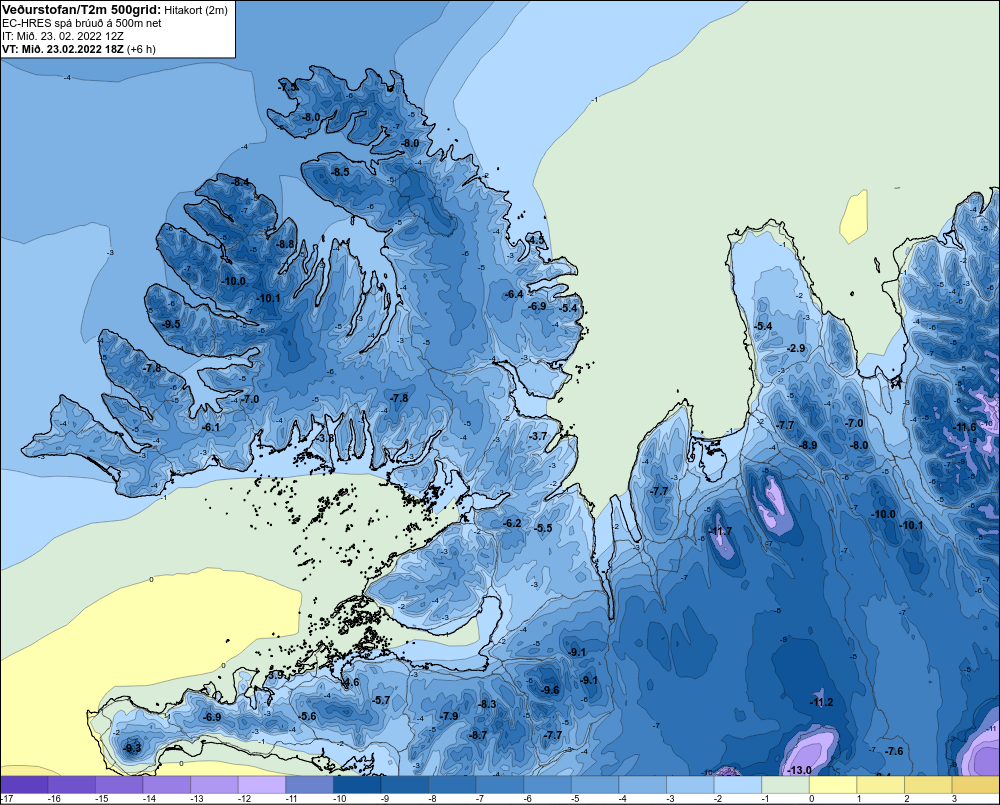Select the -2.9 temperature value

click(x=796, y=348)
